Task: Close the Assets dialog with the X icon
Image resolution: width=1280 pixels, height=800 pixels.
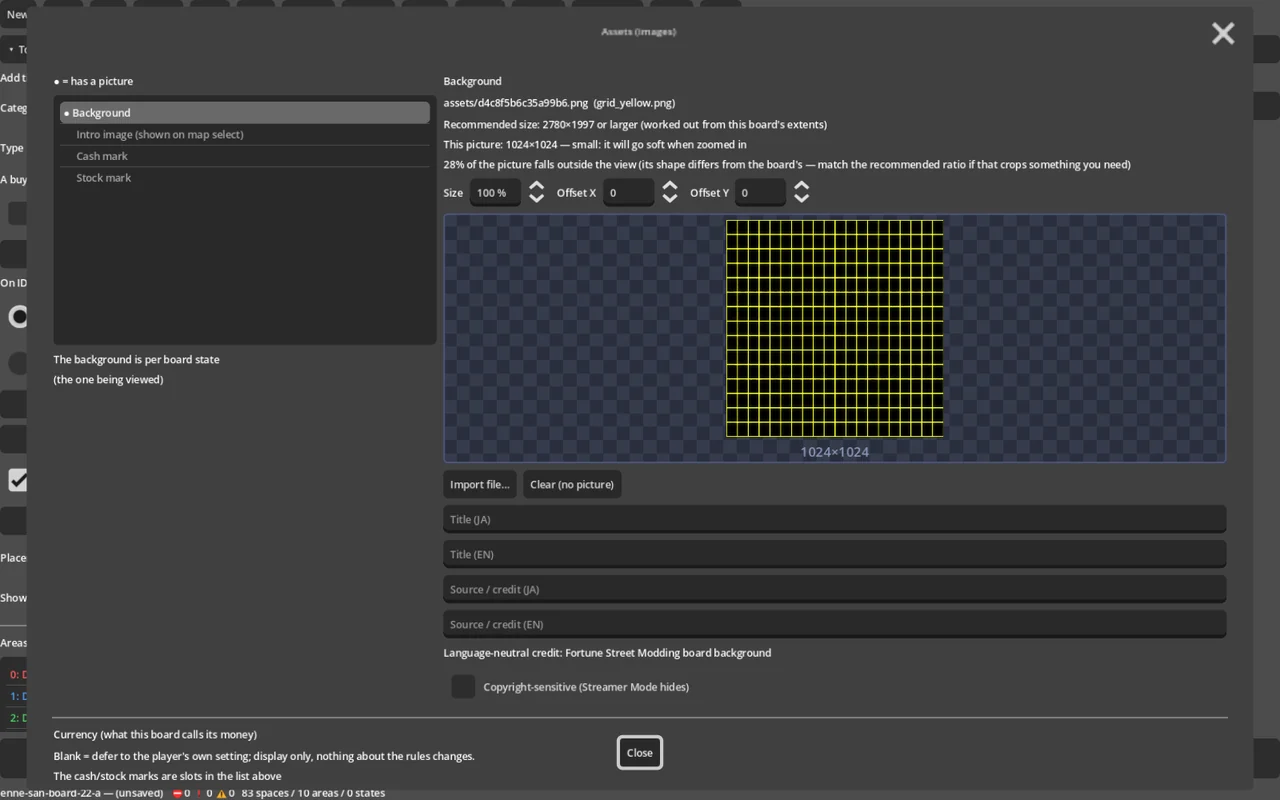Action: [1222, 34]
